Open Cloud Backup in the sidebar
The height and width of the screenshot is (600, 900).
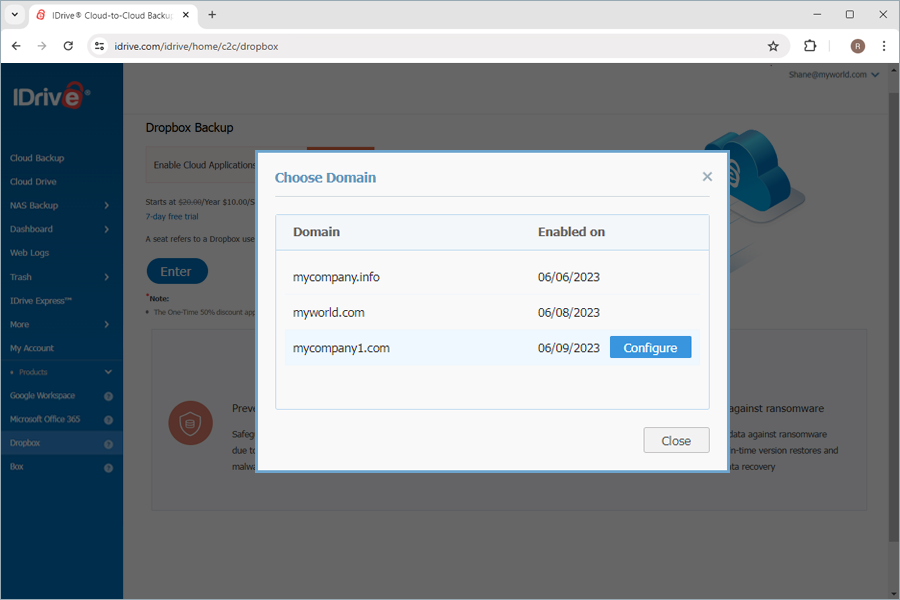pos(37,158)
